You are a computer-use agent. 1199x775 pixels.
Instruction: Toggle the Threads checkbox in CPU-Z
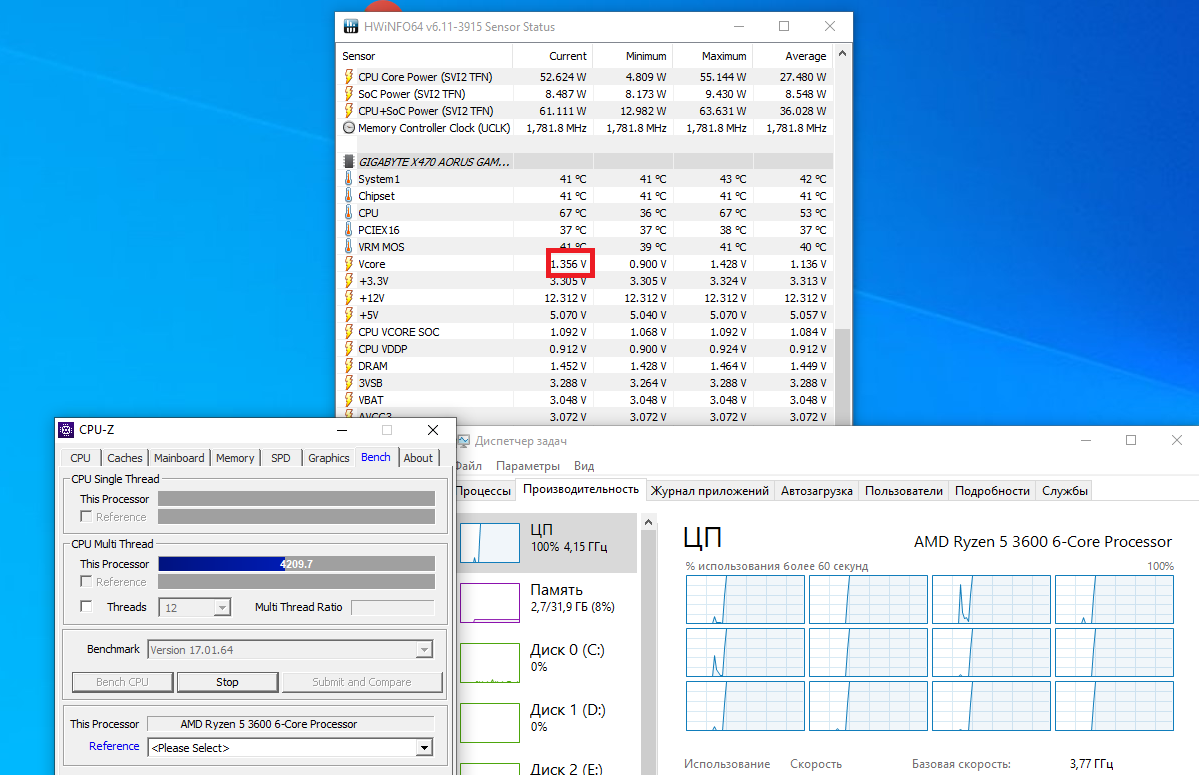click(86, 606)
